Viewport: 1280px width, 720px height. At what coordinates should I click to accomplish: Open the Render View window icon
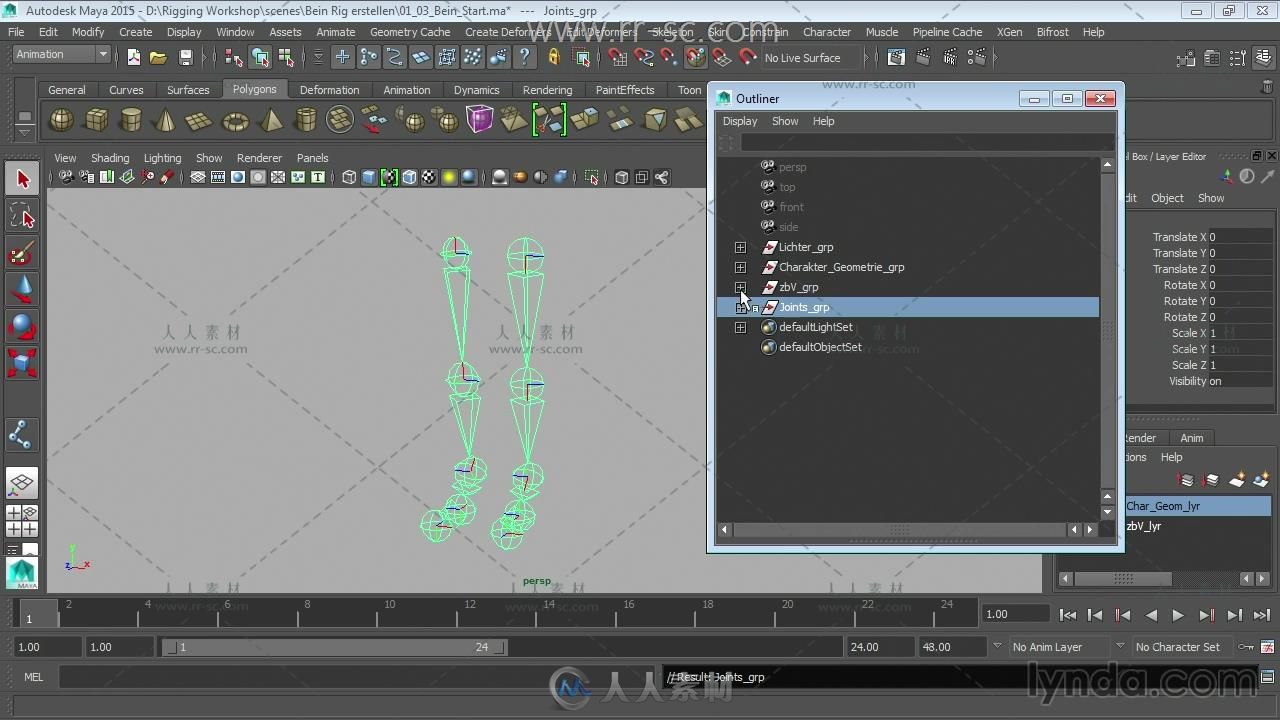coord(896,57)
